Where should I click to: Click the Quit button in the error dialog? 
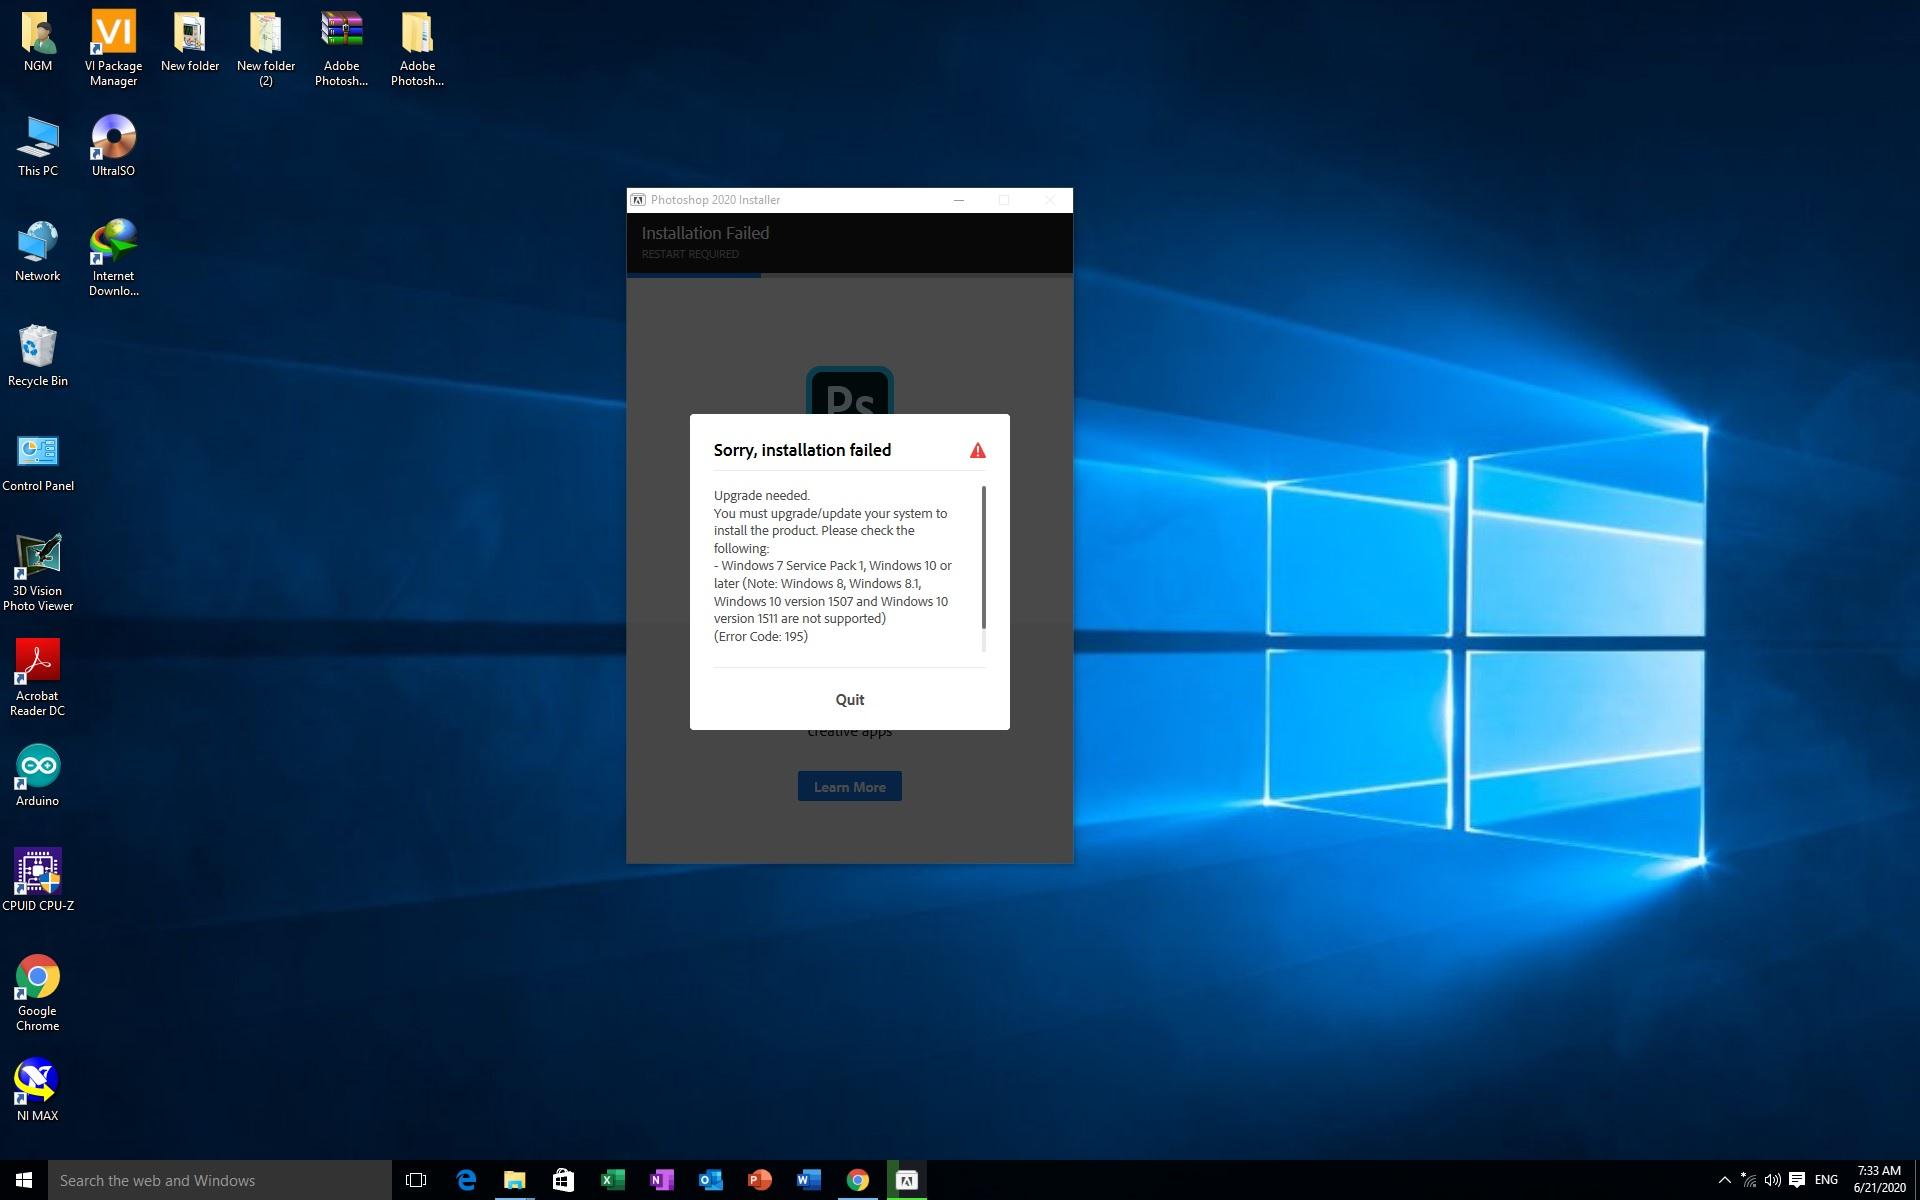(x=849, y=700)
